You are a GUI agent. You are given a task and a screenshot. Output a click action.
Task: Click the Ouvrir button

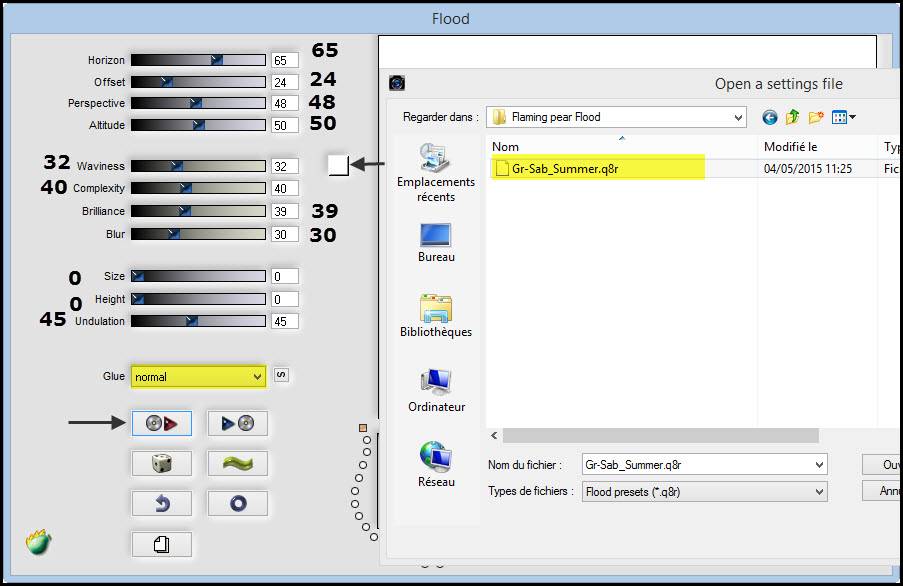pos(882,464)
